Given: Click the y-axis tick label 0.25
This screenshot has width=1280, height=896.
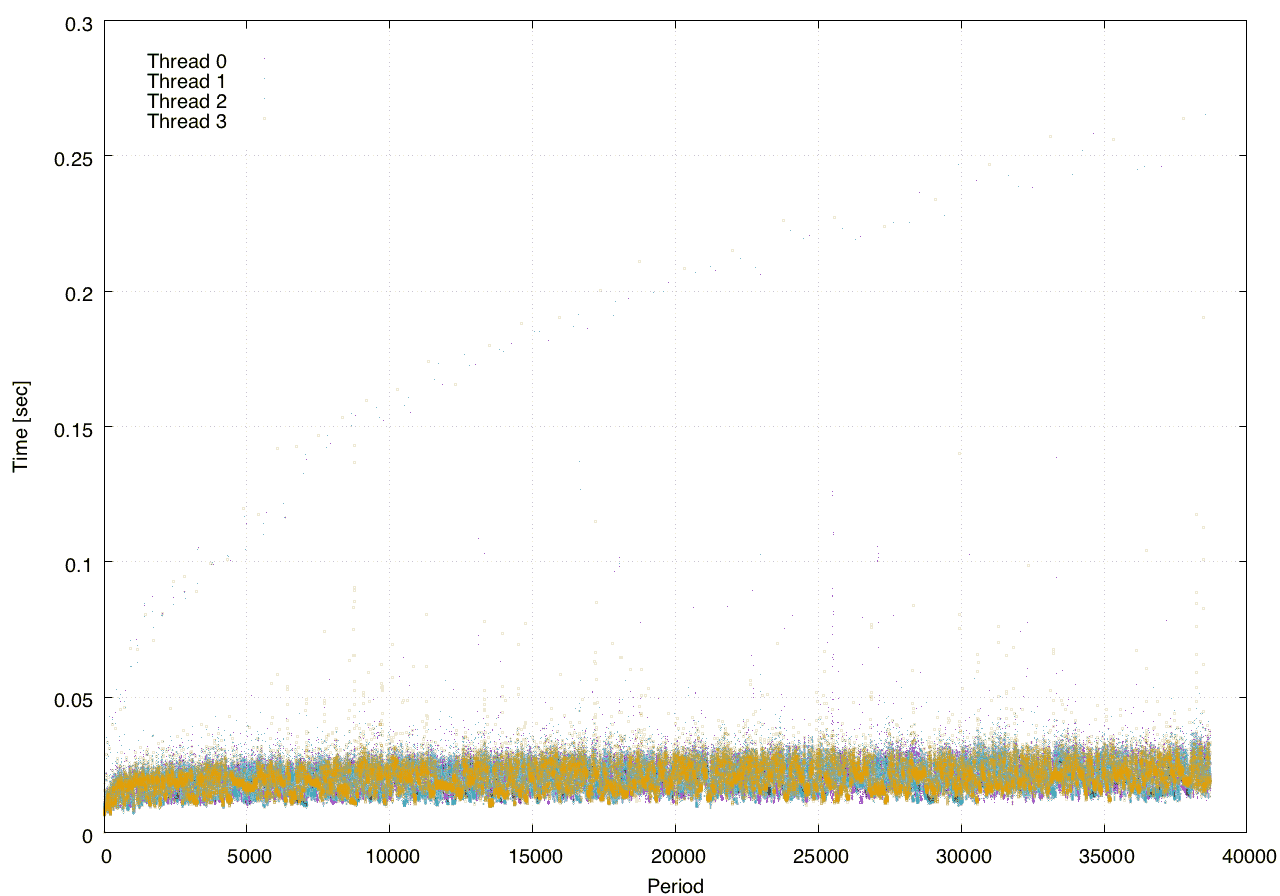Looking at the screenshot, I should [76, 157].
